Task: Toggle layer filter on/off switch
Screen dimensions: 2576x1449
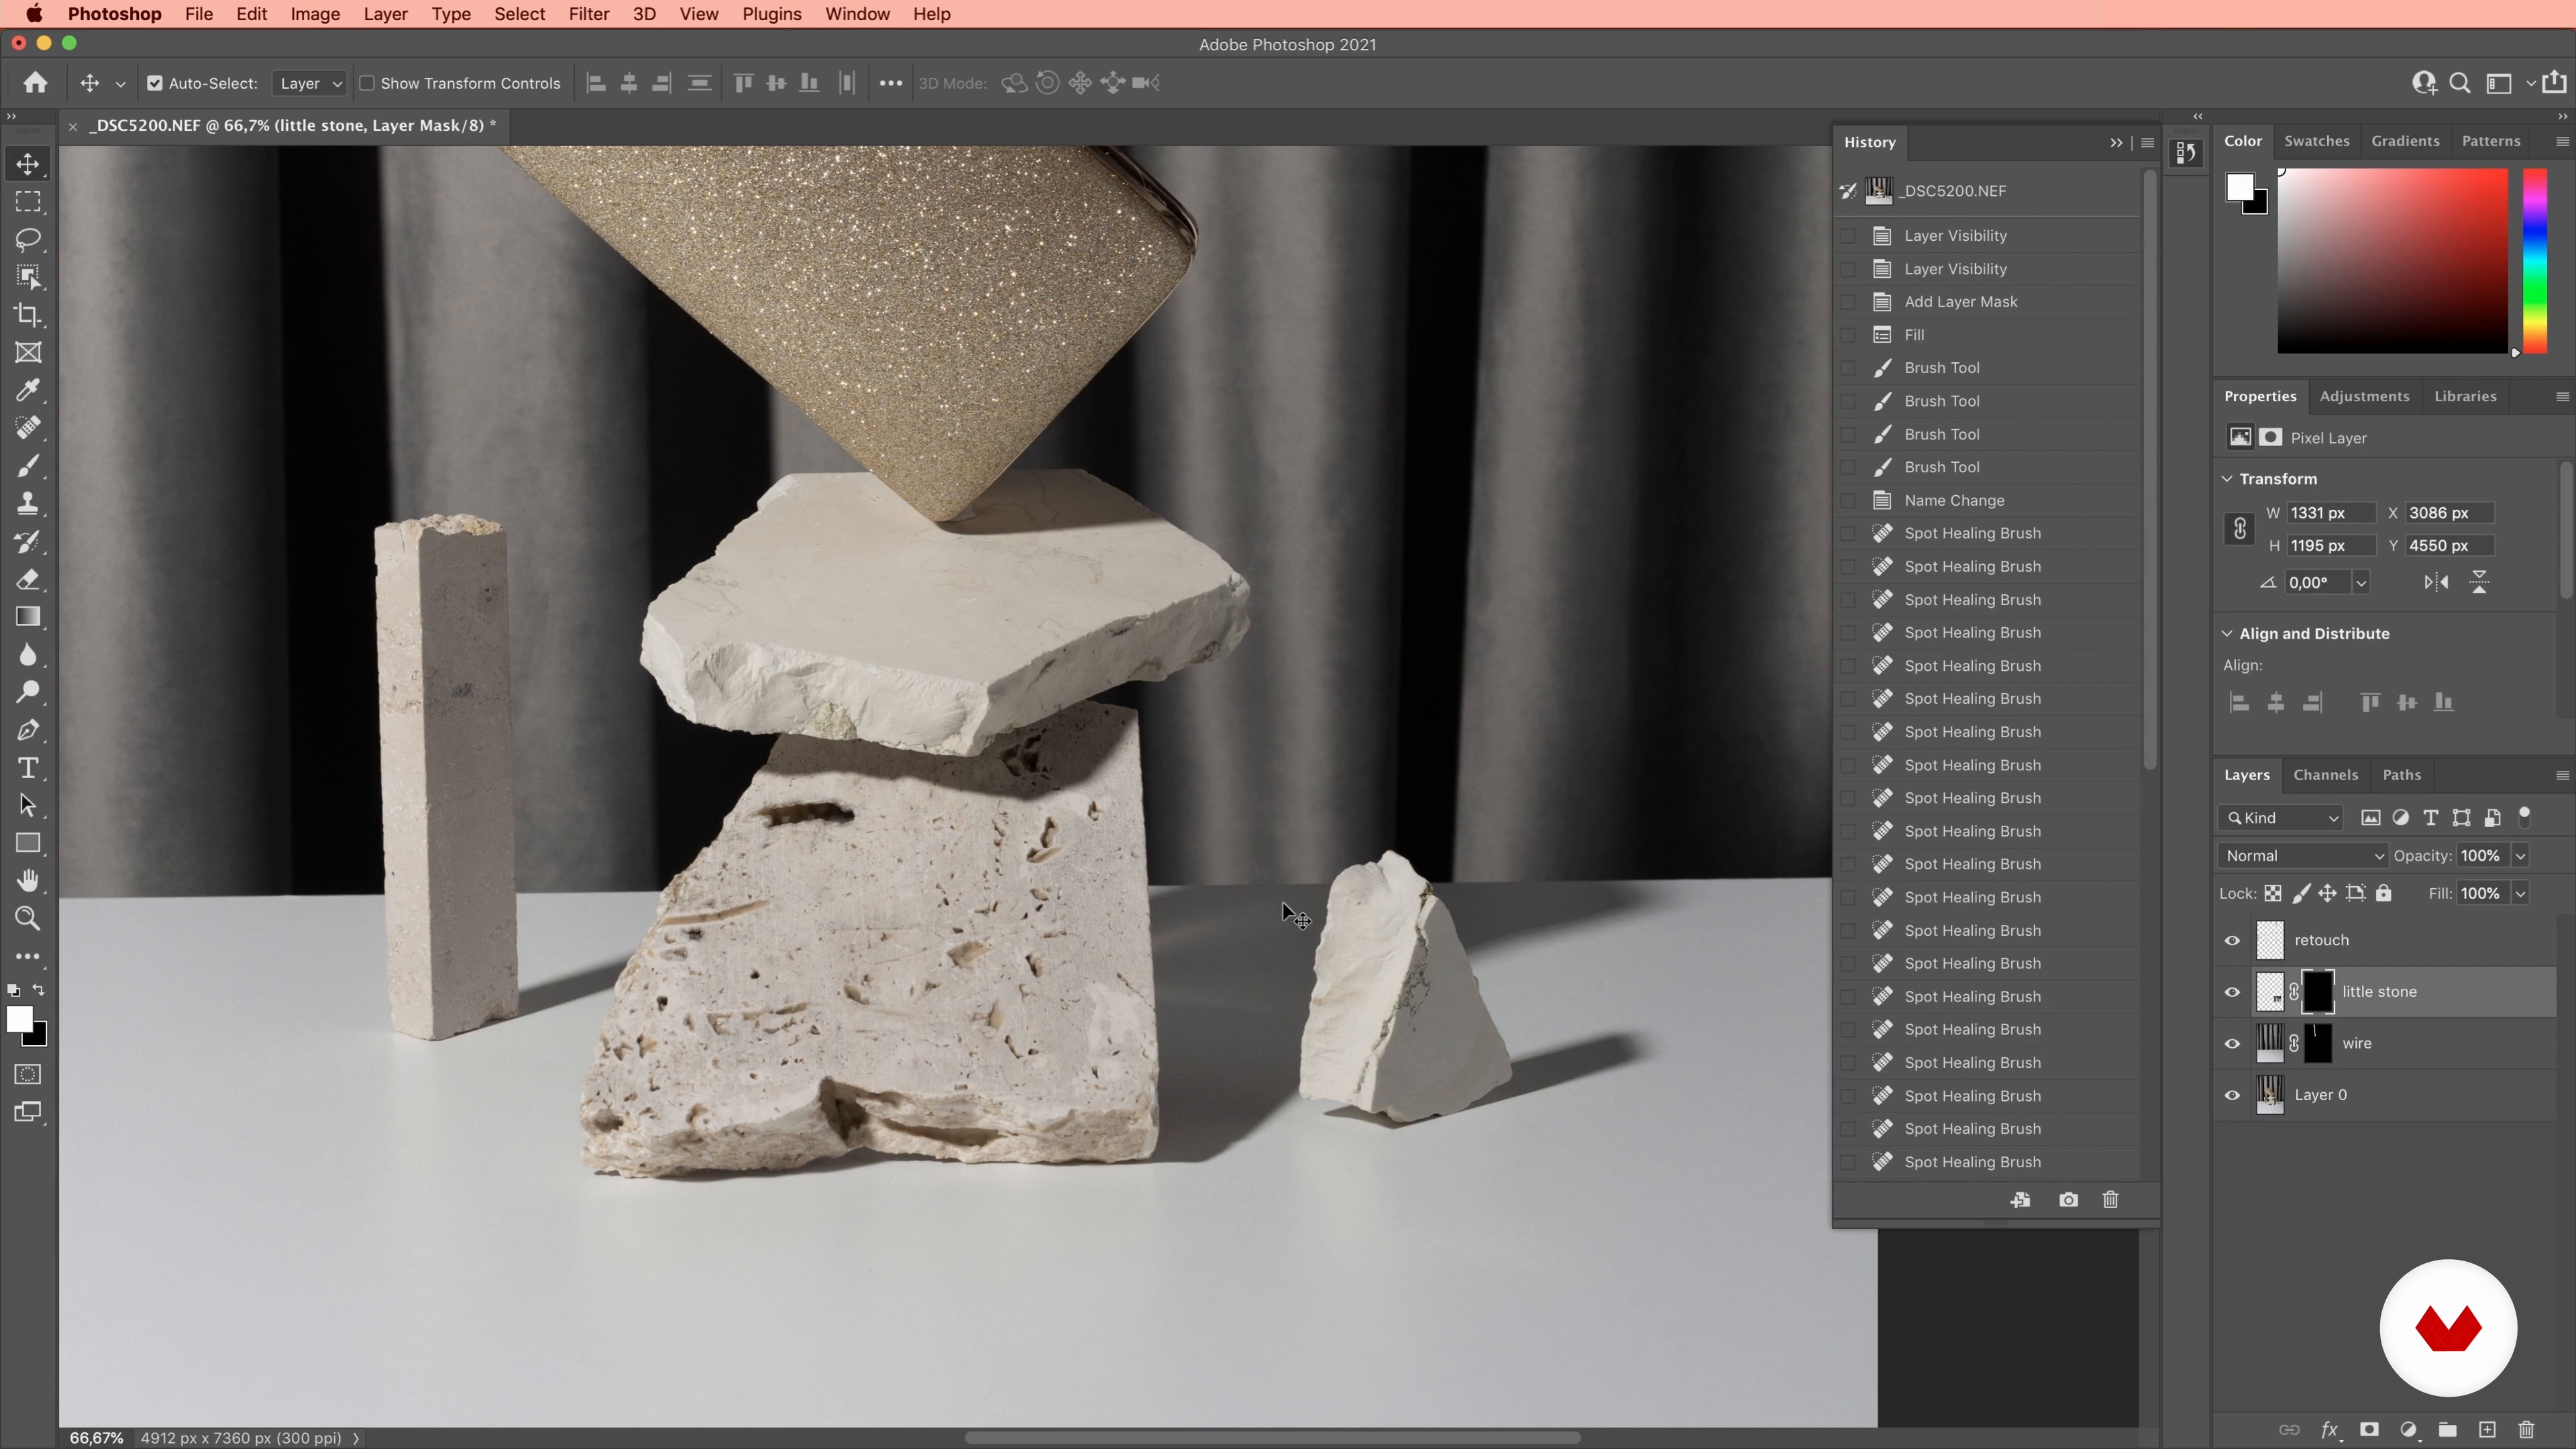Action: click(x=2524, y=817)
